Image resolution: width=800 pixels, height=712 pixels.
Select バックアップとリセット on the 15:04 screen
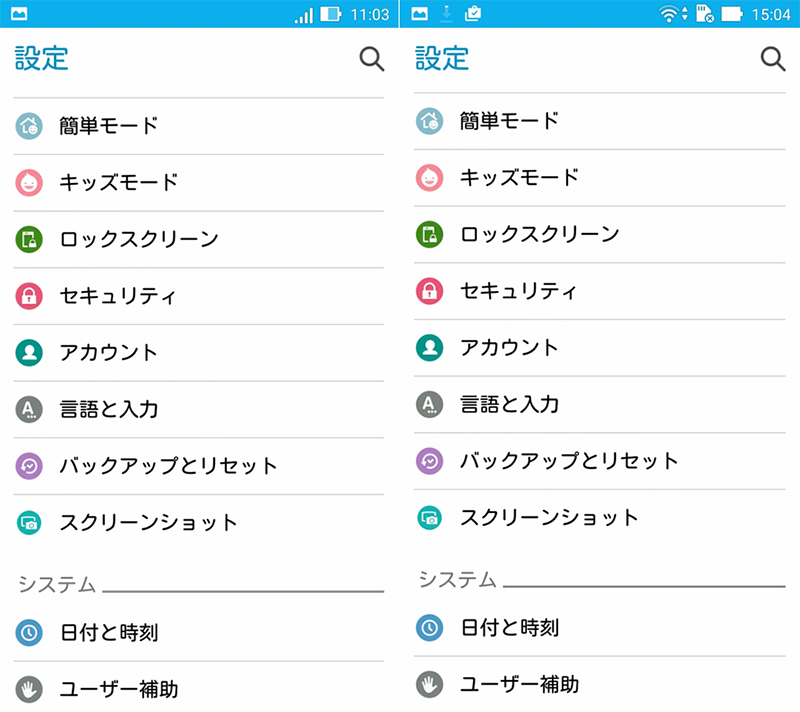569,461
